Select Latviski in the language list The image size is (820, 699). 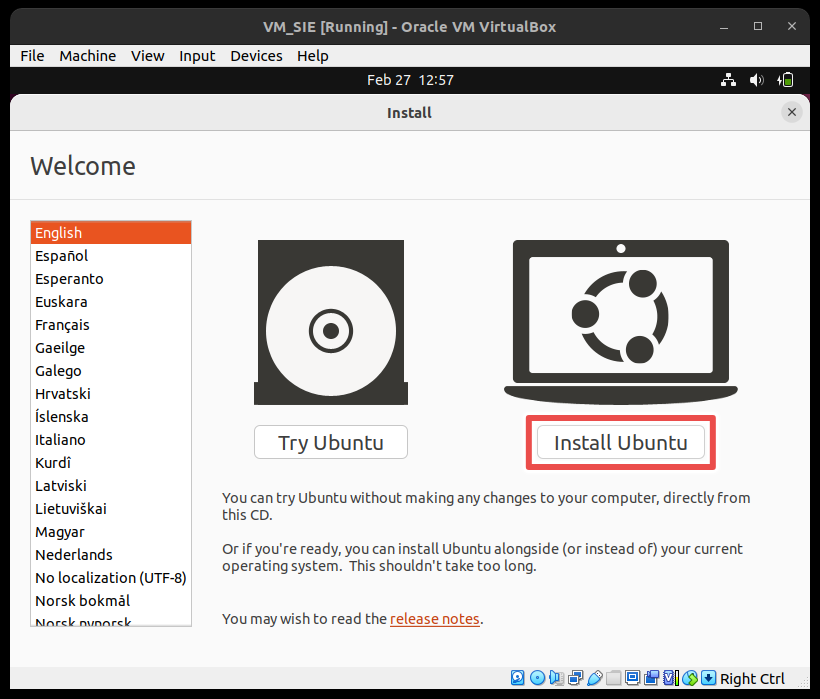click(x=111, y=486)
